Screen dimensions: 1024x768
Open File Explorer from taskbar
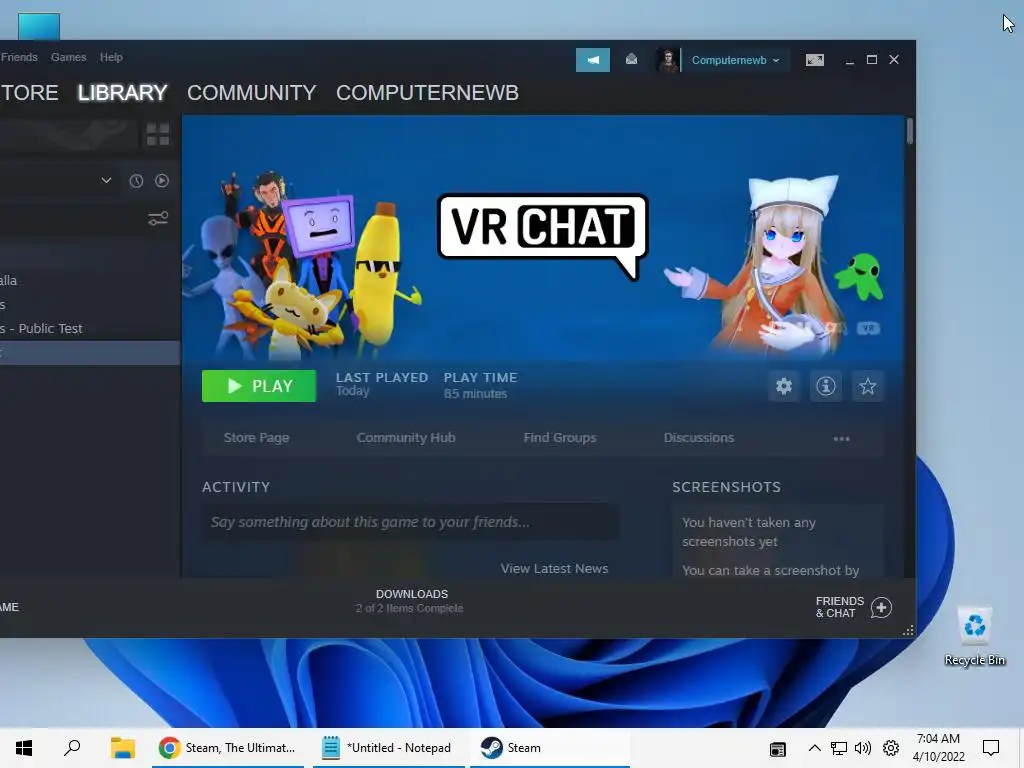click(x=122, y=748)
